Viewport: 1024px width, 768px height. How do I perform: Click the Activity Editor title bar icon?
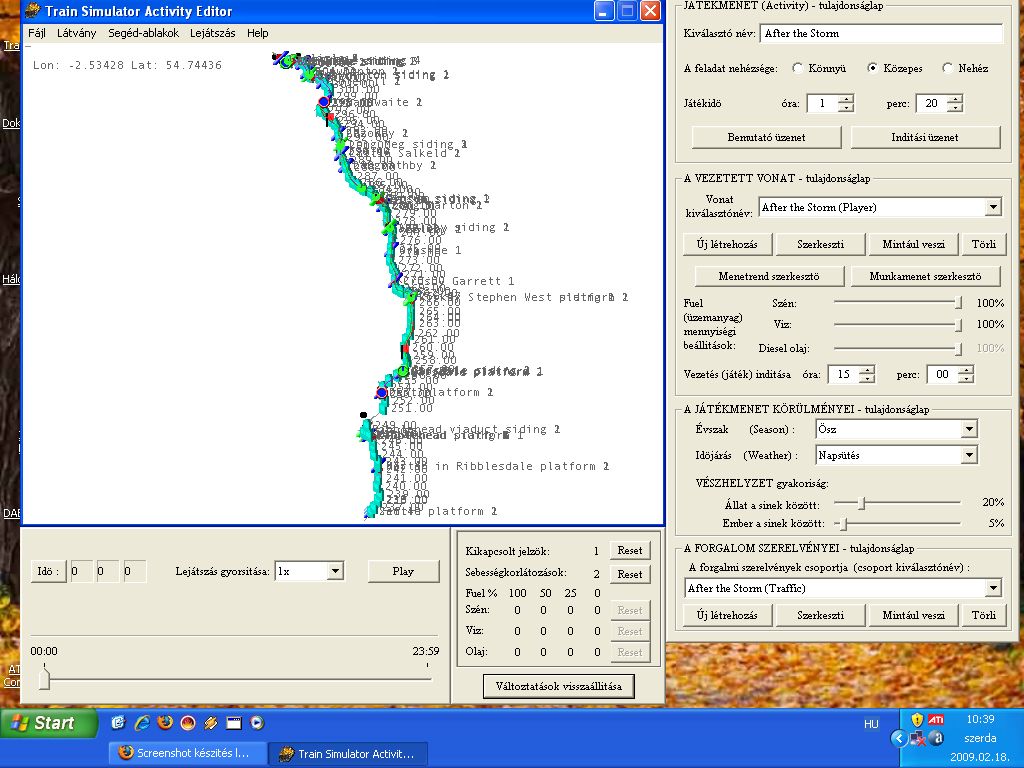coord(33,11)
